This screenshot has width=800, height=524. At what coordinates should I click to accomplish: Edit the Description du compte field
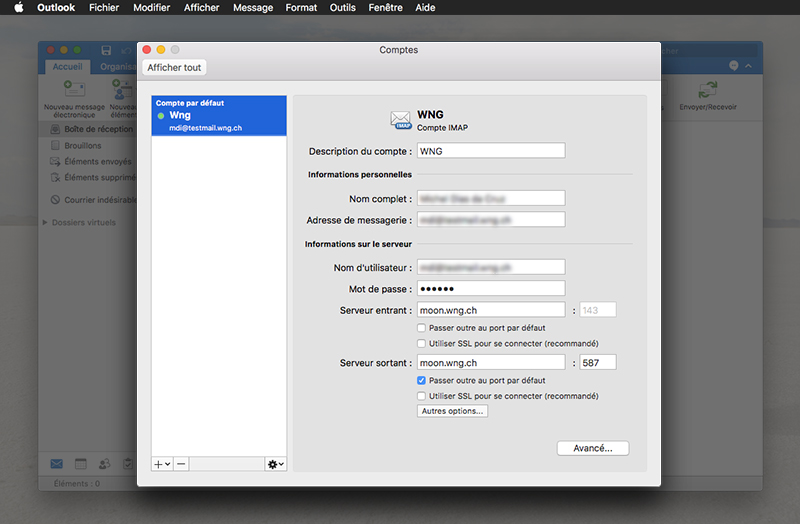tap(491, 151)
